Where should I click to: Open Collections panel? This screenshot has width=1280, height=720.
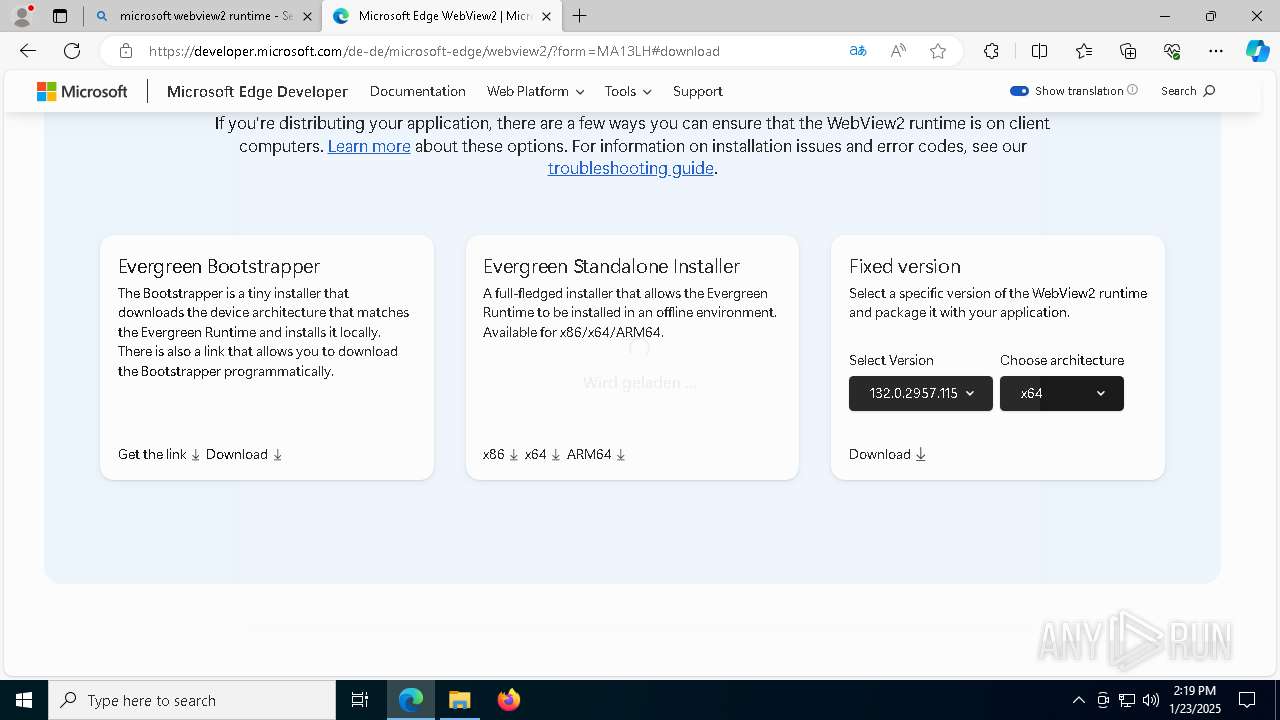click(1128, 51)
